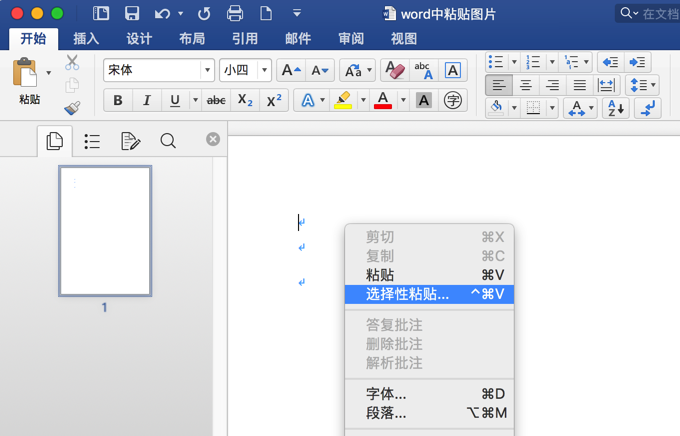Close the navigation sidebar with X button
680x436 pixels.
(212, 139)
